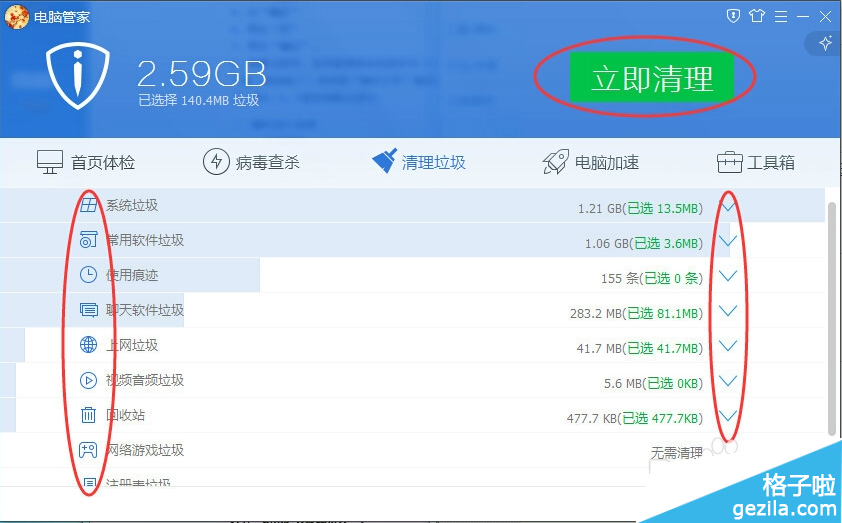Click the shield icon in title bar
The width and height of the screenshot is (842, 523).
(733, 16)
